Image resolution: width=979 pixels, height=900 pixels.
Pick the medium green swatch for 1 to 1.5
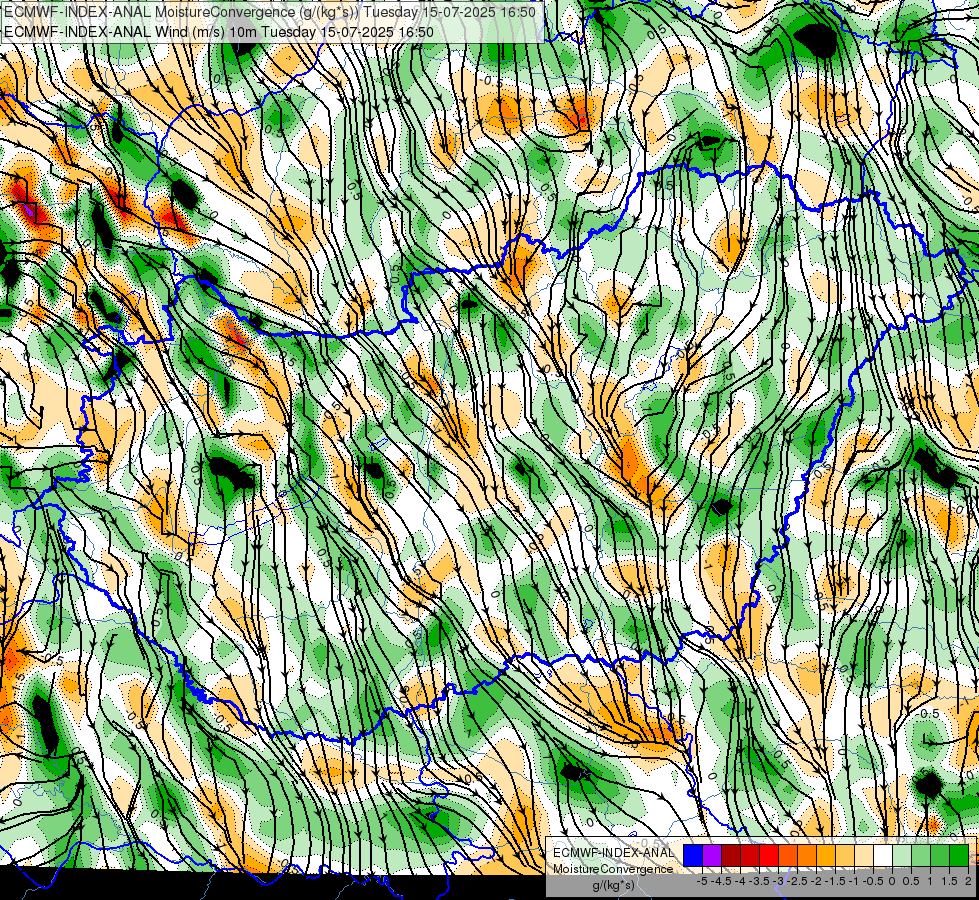coord(940,855)
